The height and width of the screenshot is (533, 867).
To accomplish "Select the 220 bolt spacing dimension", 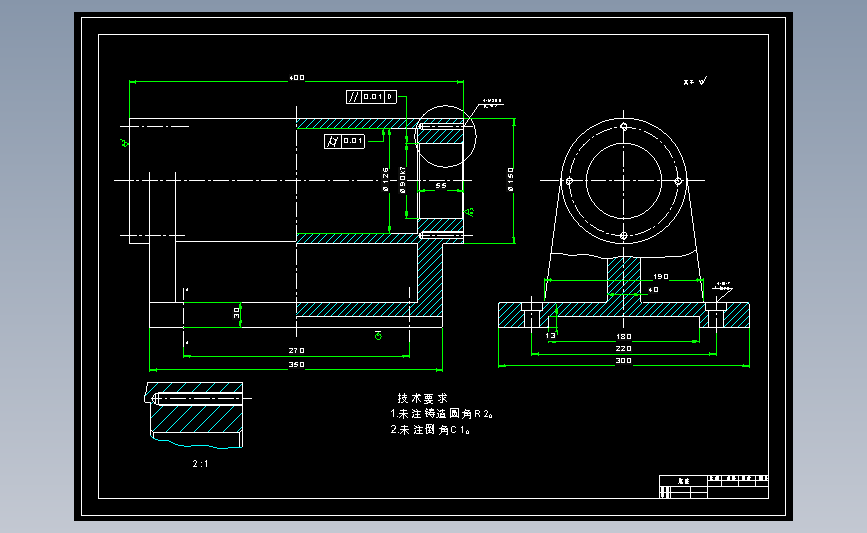I will point(624,348).
